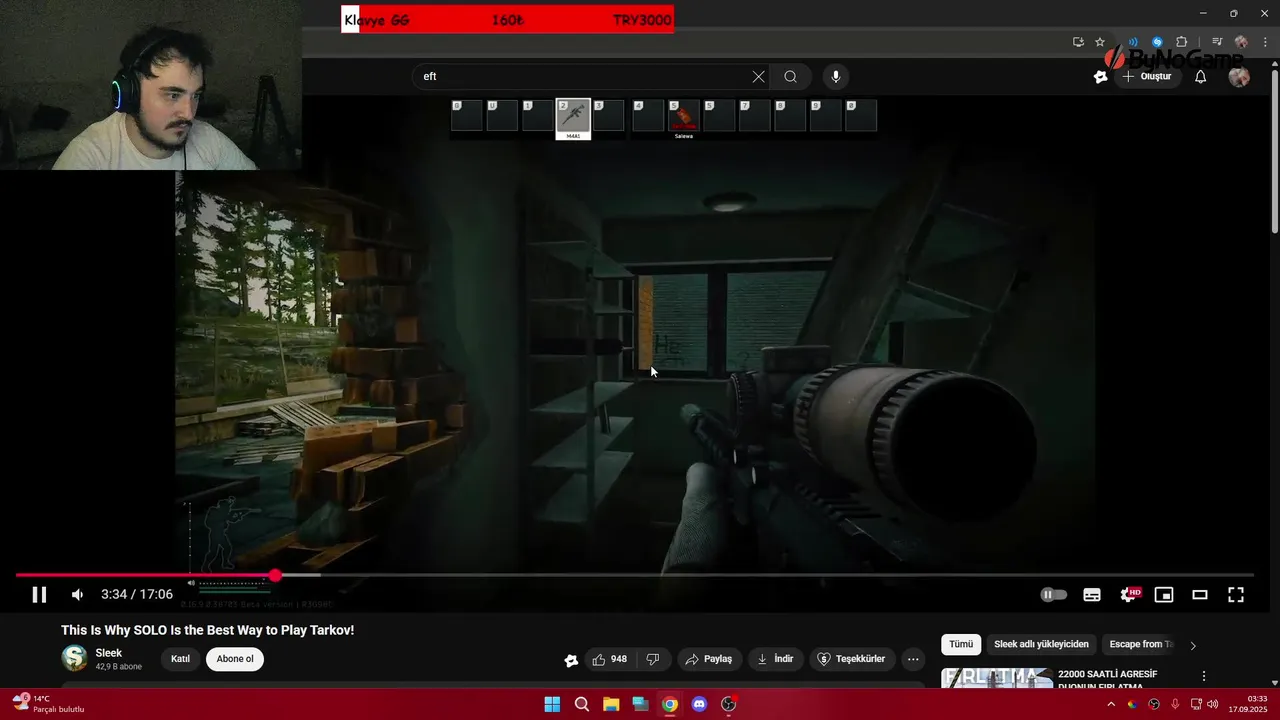The height and width of the screenshot is (720, 1280).
Task: Open Discord from the taskbar
Action: tap(699, 704)
